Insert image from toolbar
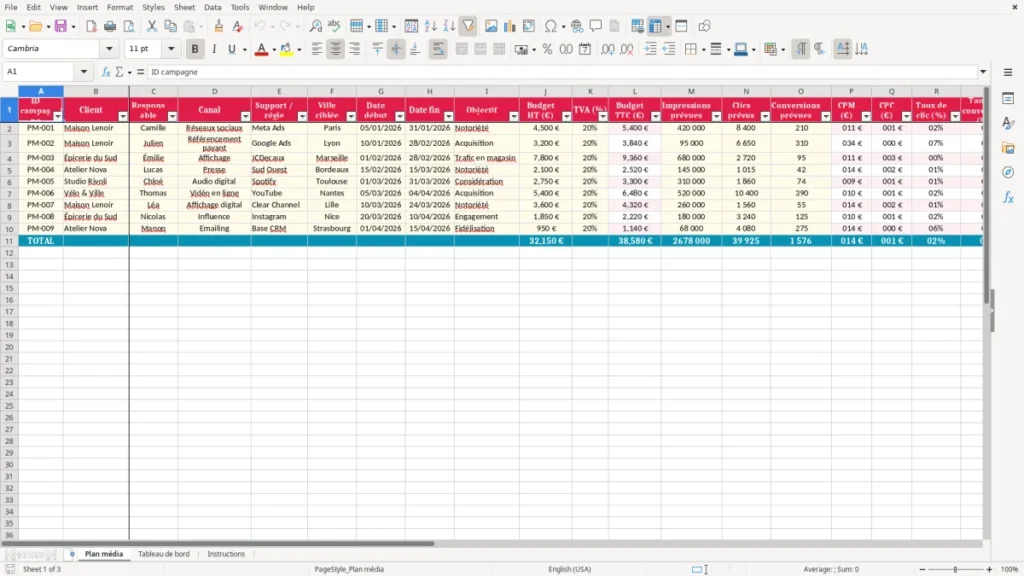The width and height of the screenshot is (1024, 576). point(491,26)
